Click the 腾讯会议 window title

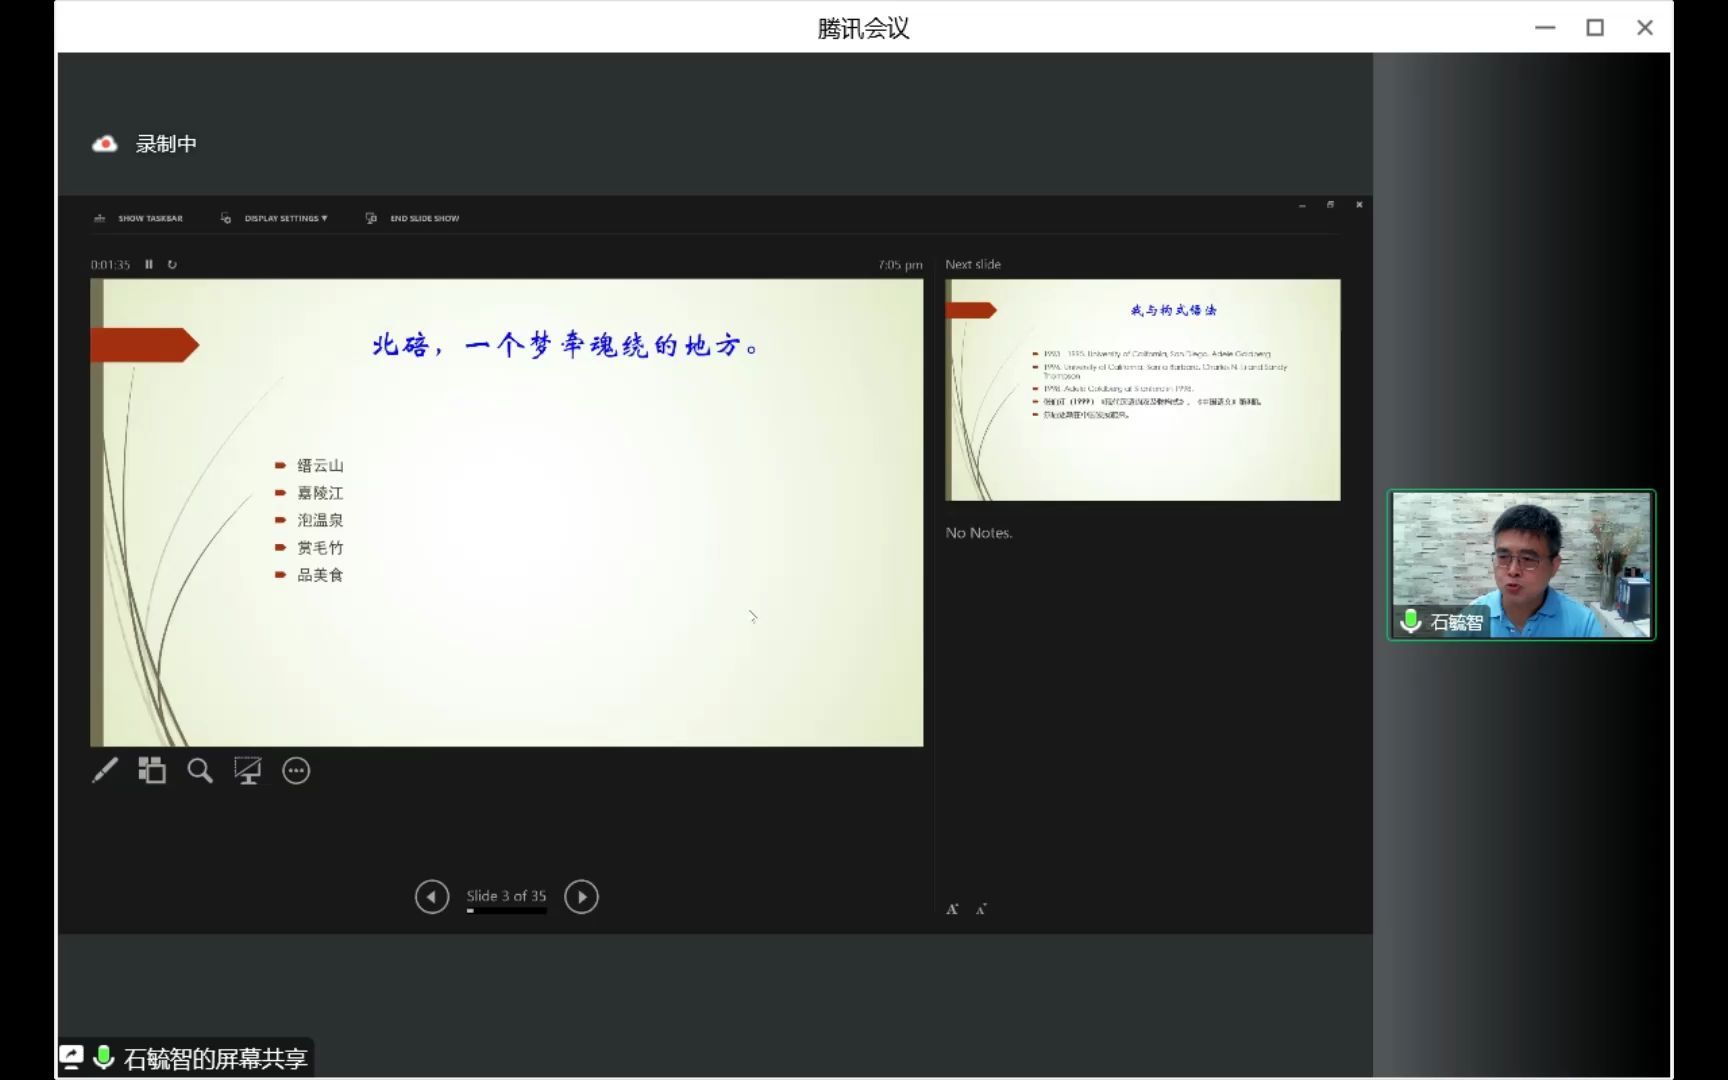click(863, 28)
